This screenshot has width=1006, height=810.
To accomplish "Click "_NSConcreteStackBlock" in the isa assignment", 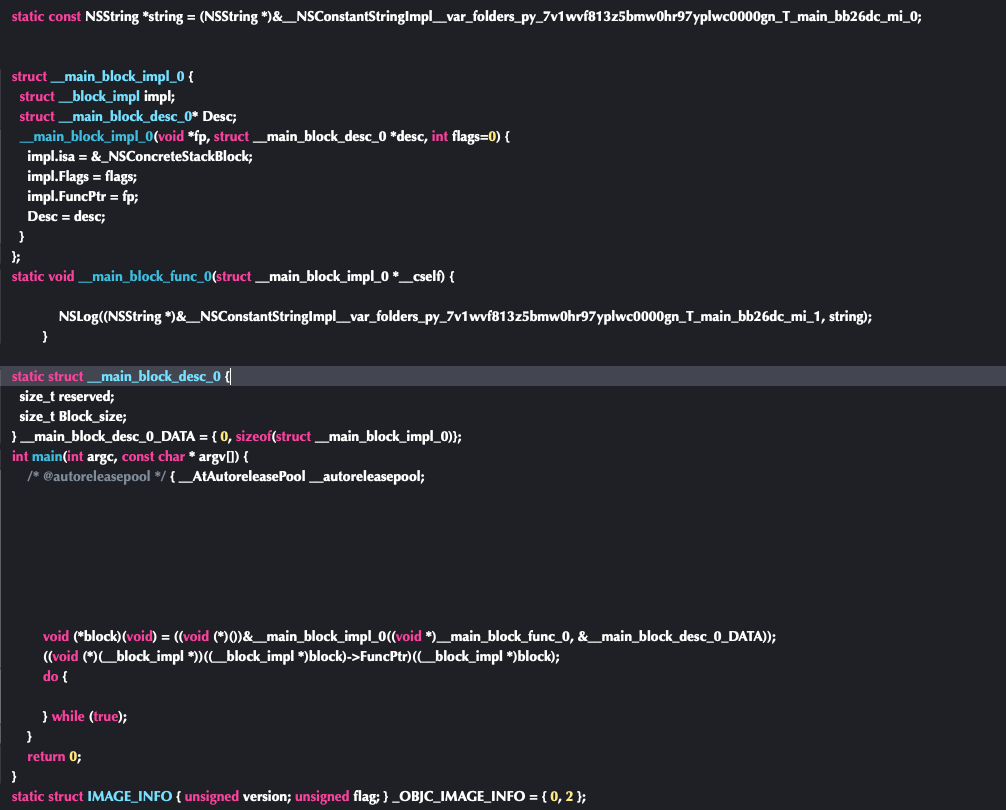I will [176, 156].
